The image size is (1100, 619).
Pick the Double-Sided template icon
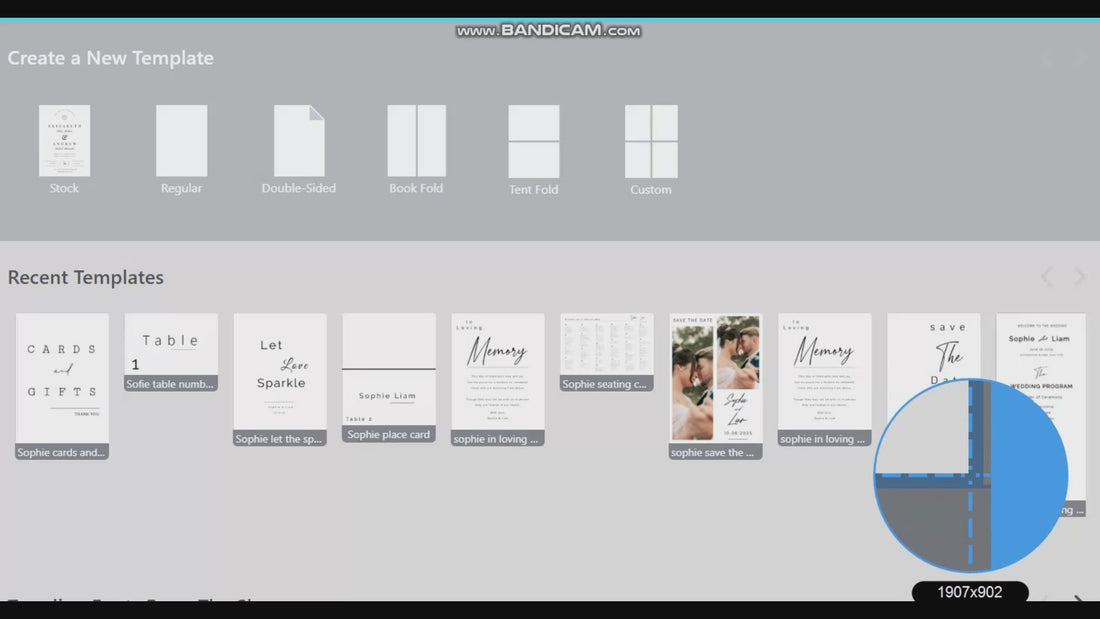(x=299, y=140)
